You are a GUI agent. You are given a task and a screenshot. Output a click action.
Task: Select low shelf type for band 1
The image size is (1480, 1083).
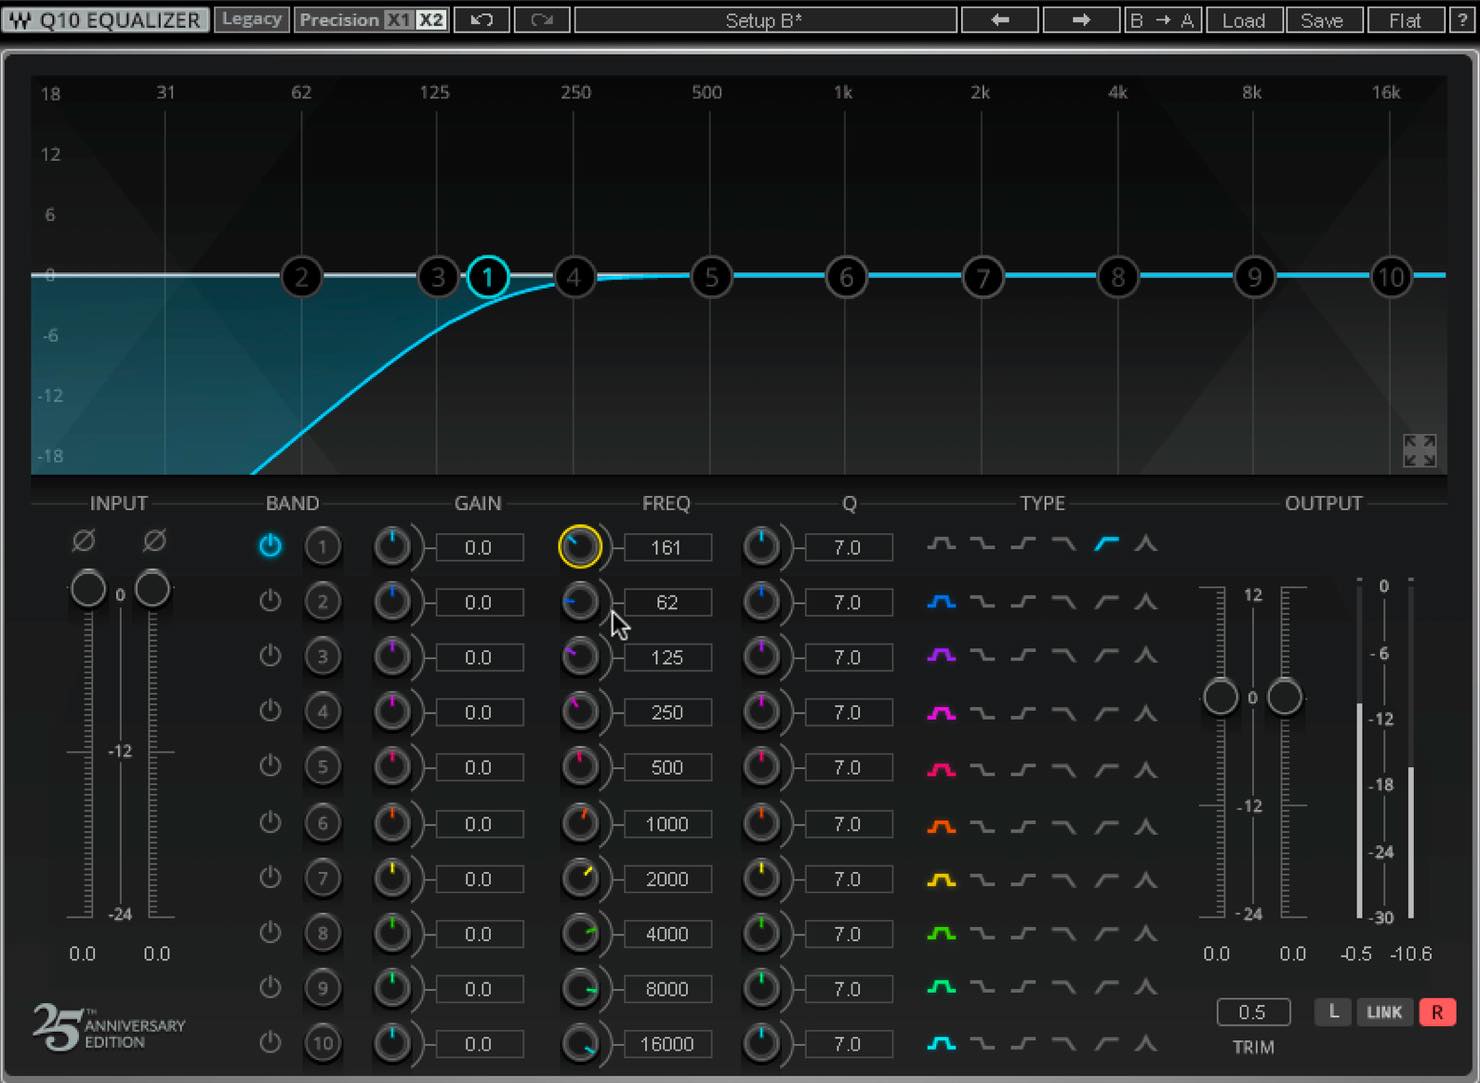(982, 544)
